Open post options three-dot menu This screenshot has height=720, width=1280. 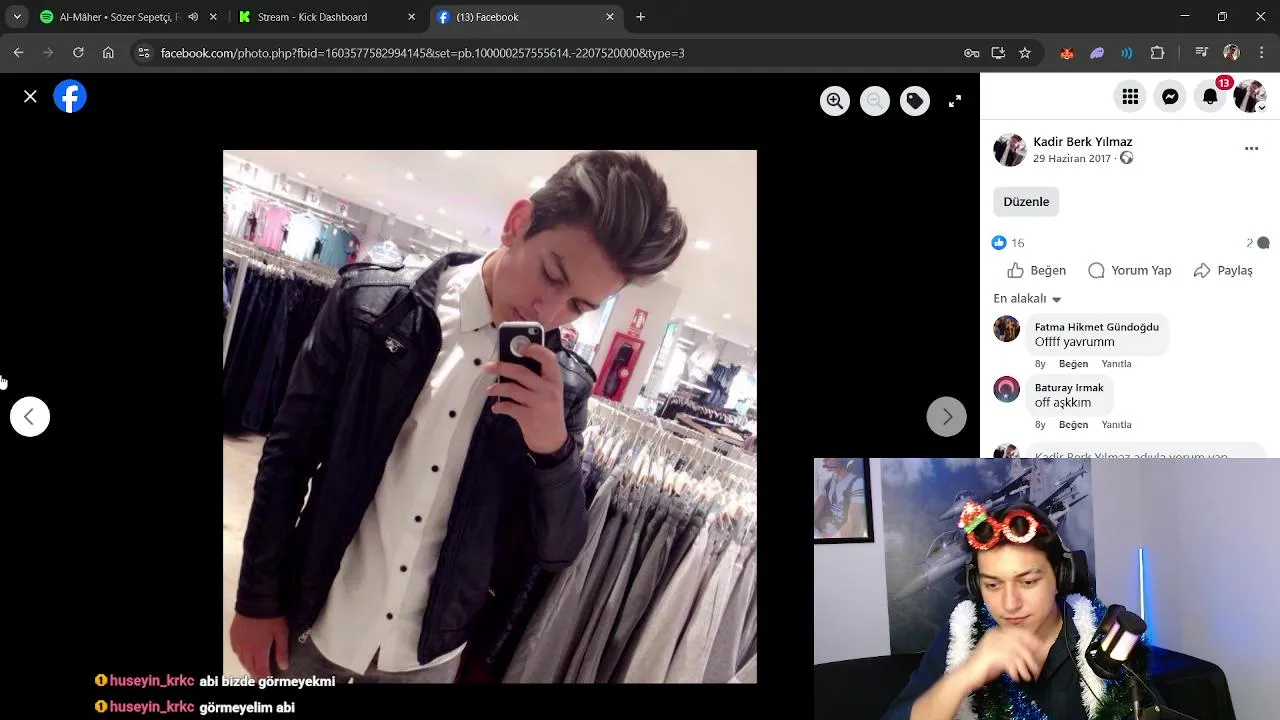(x=1251, y=149)
